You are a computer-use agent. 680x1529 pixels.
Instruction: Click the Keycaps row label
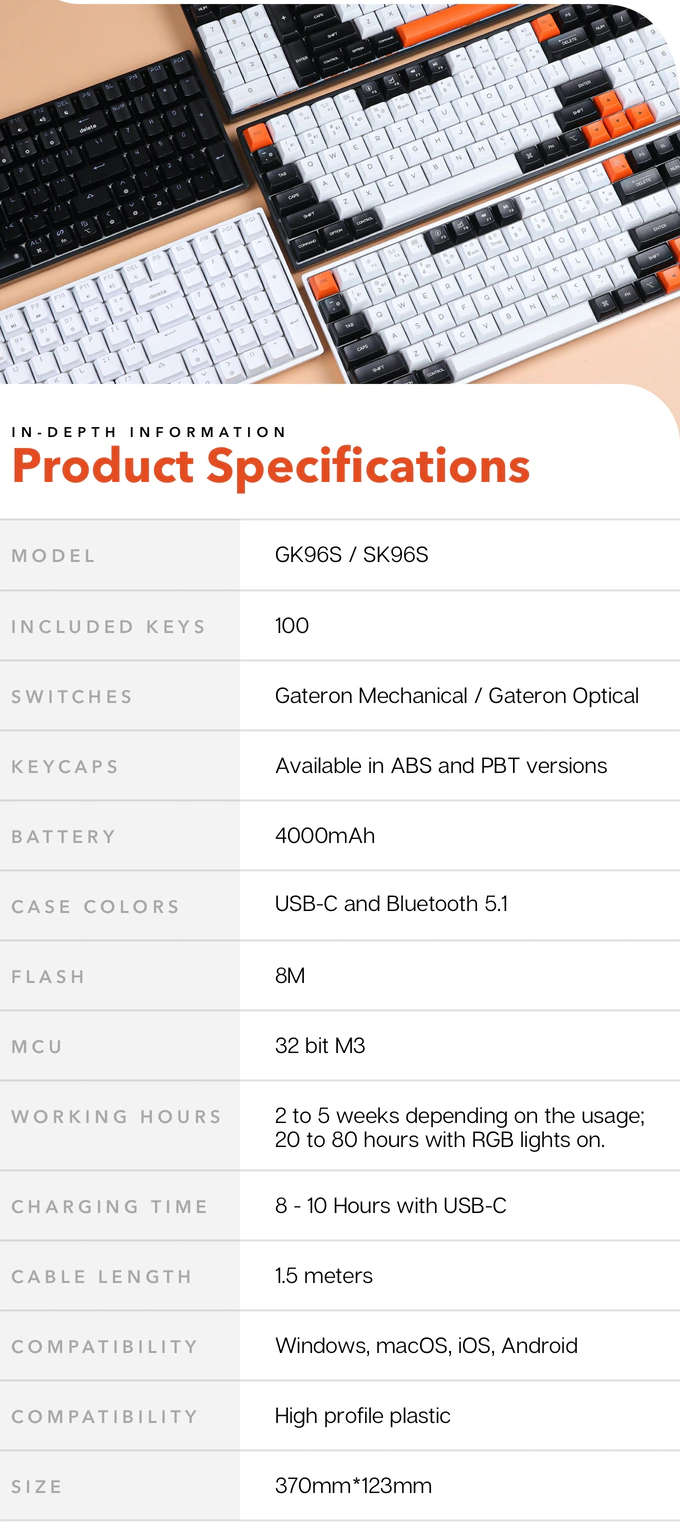[x=65, y=767]
